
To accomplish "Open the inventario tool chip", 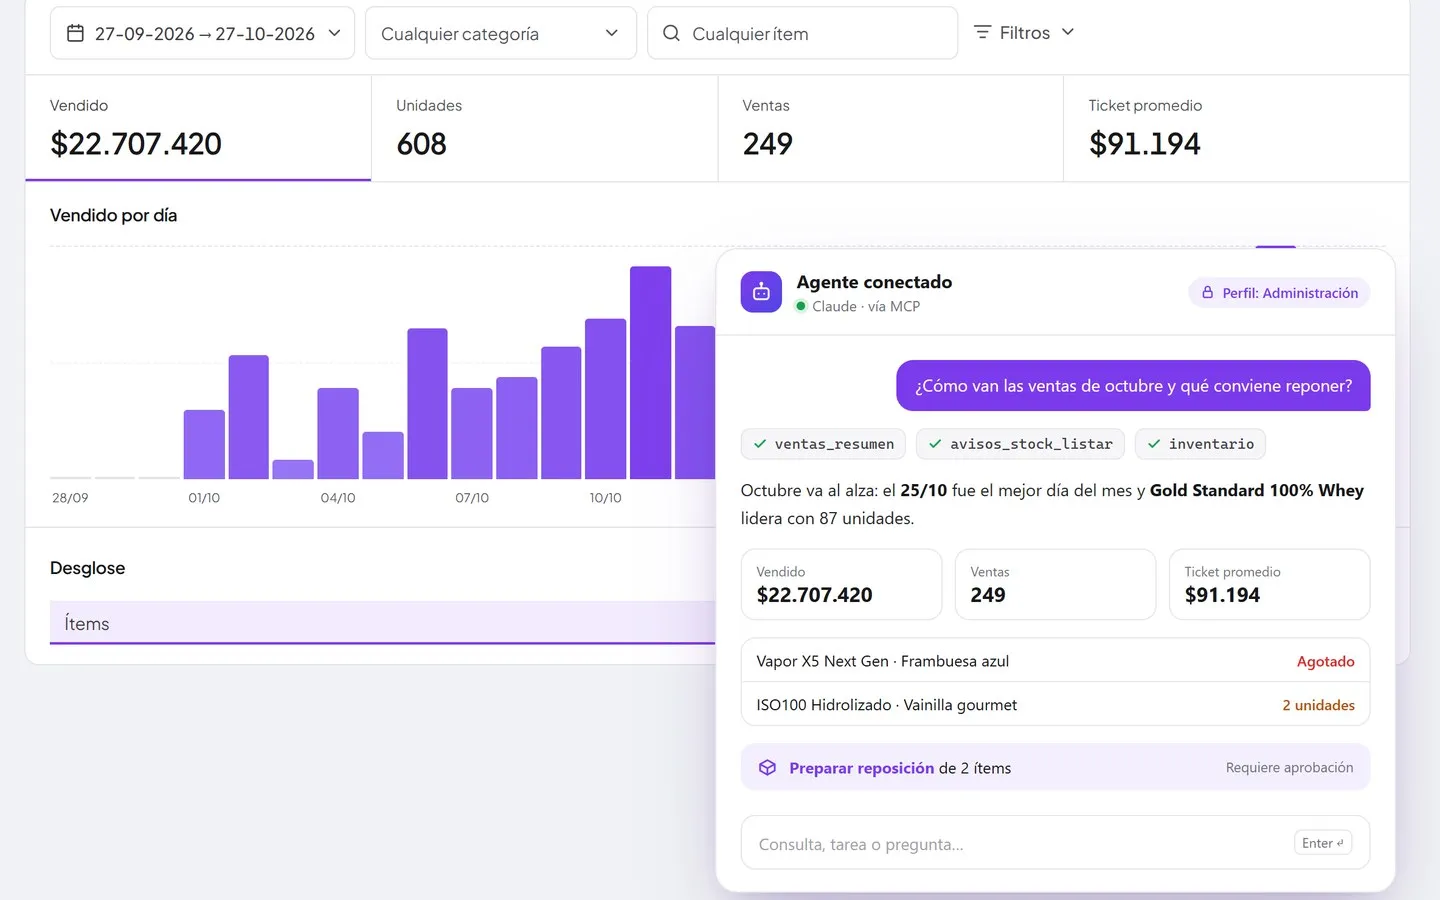I will (1200, 444).
